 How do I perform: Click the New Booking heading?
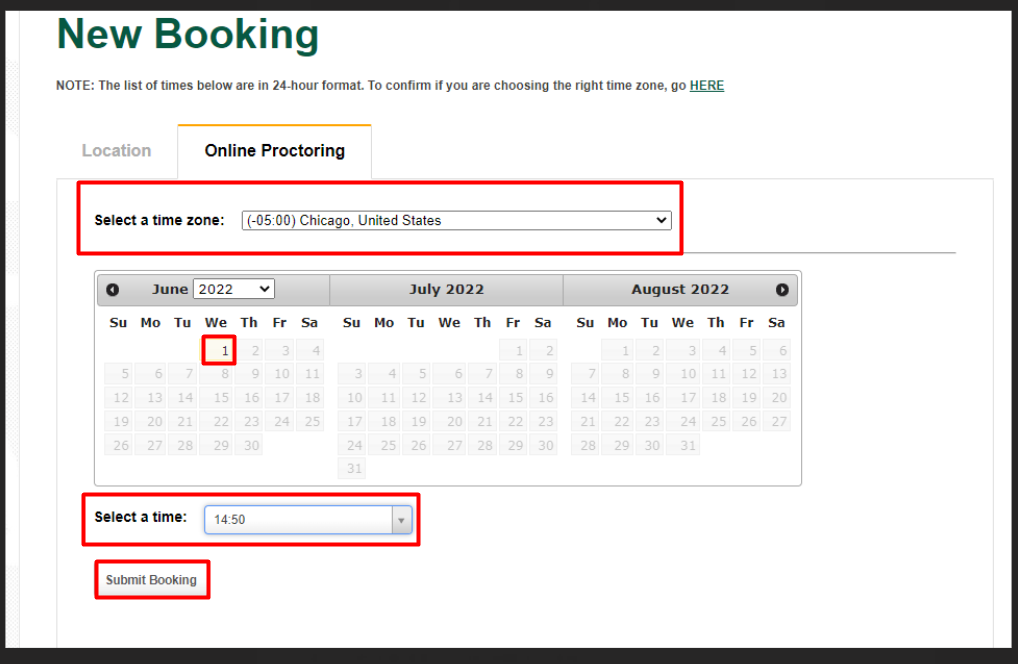(x=188, y=34)
